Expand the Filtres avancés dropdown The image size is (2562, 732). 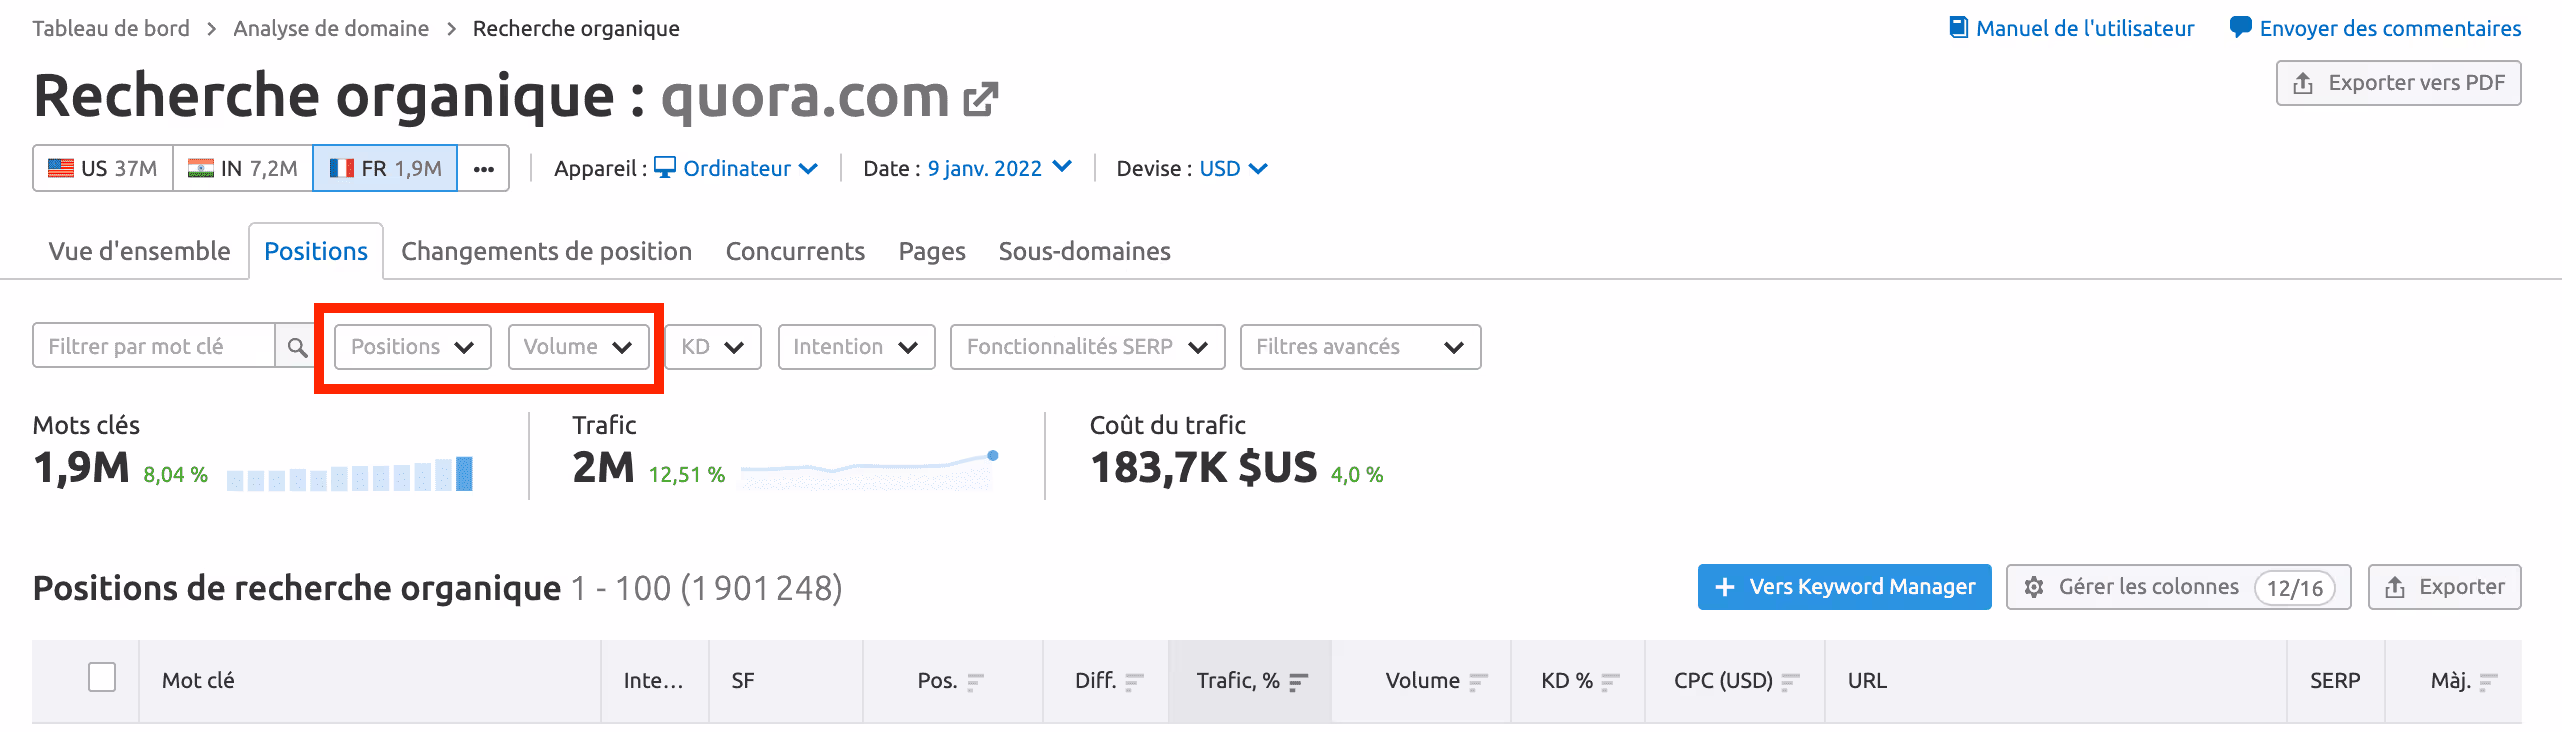(1360, 347)
